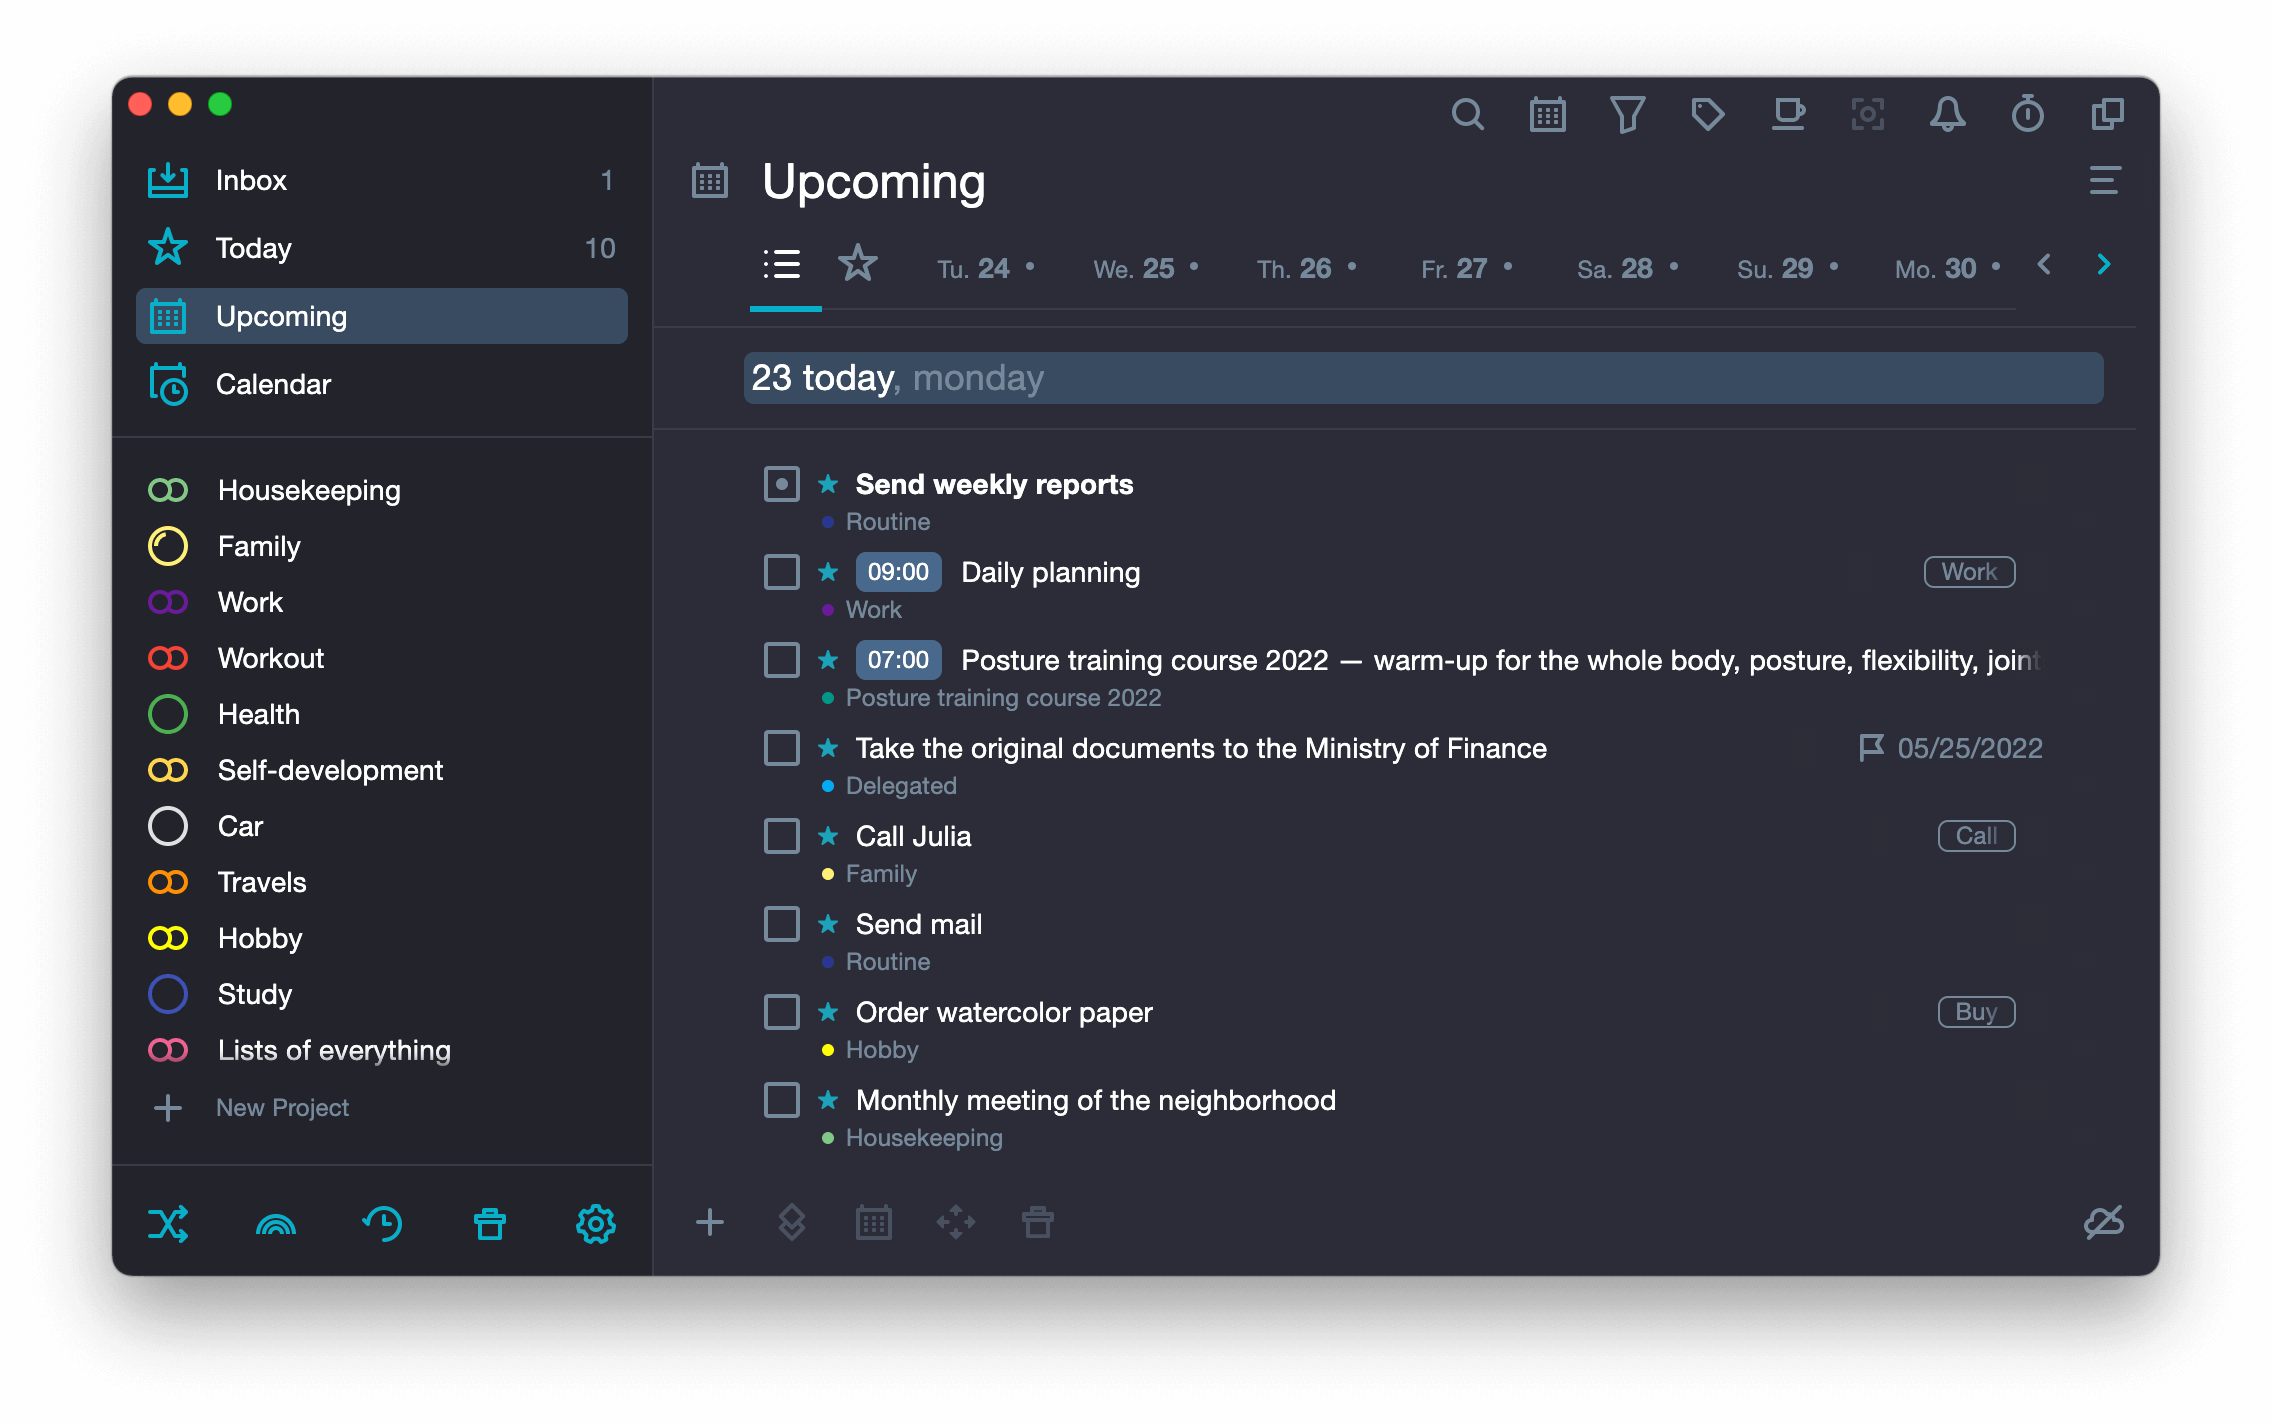2272x1424 pixels.
Task: Check off Send mail task
Action: pyautogui.click(x=781, y=924)
